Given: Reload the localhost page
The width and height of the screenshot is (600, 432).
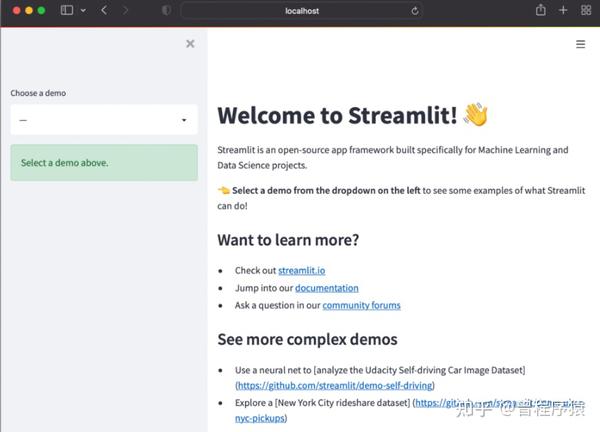Looking at the screenshot, I should [x=415, y=11].
